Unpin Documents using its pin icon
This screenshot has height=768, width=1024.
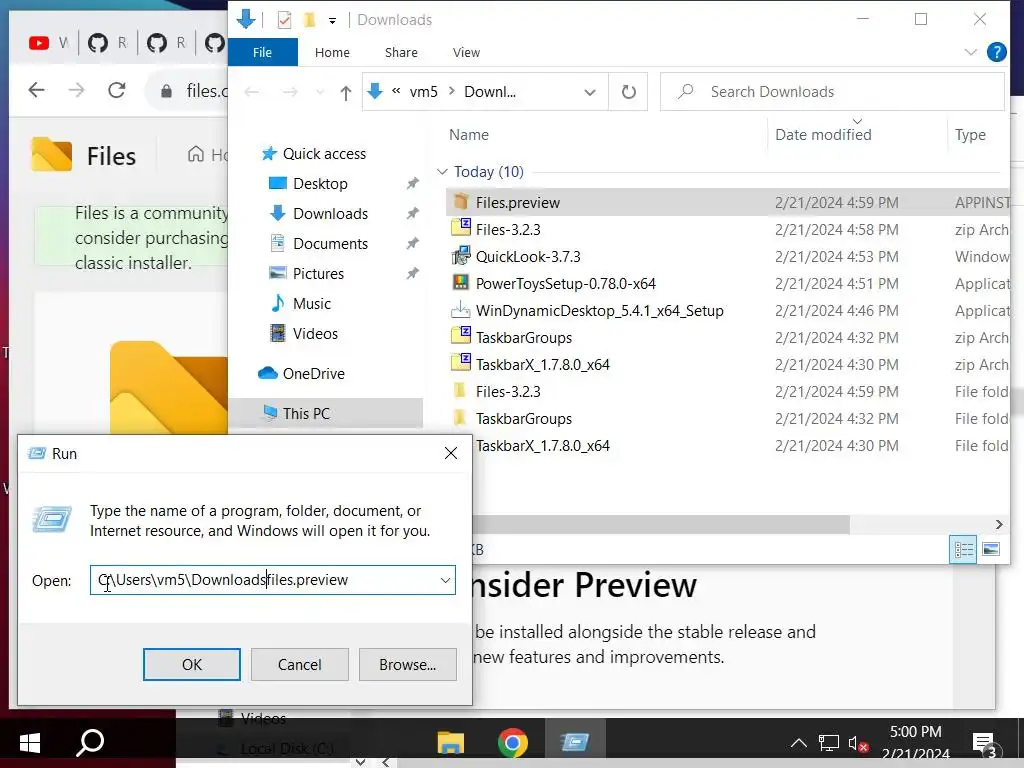click(412, 244)
